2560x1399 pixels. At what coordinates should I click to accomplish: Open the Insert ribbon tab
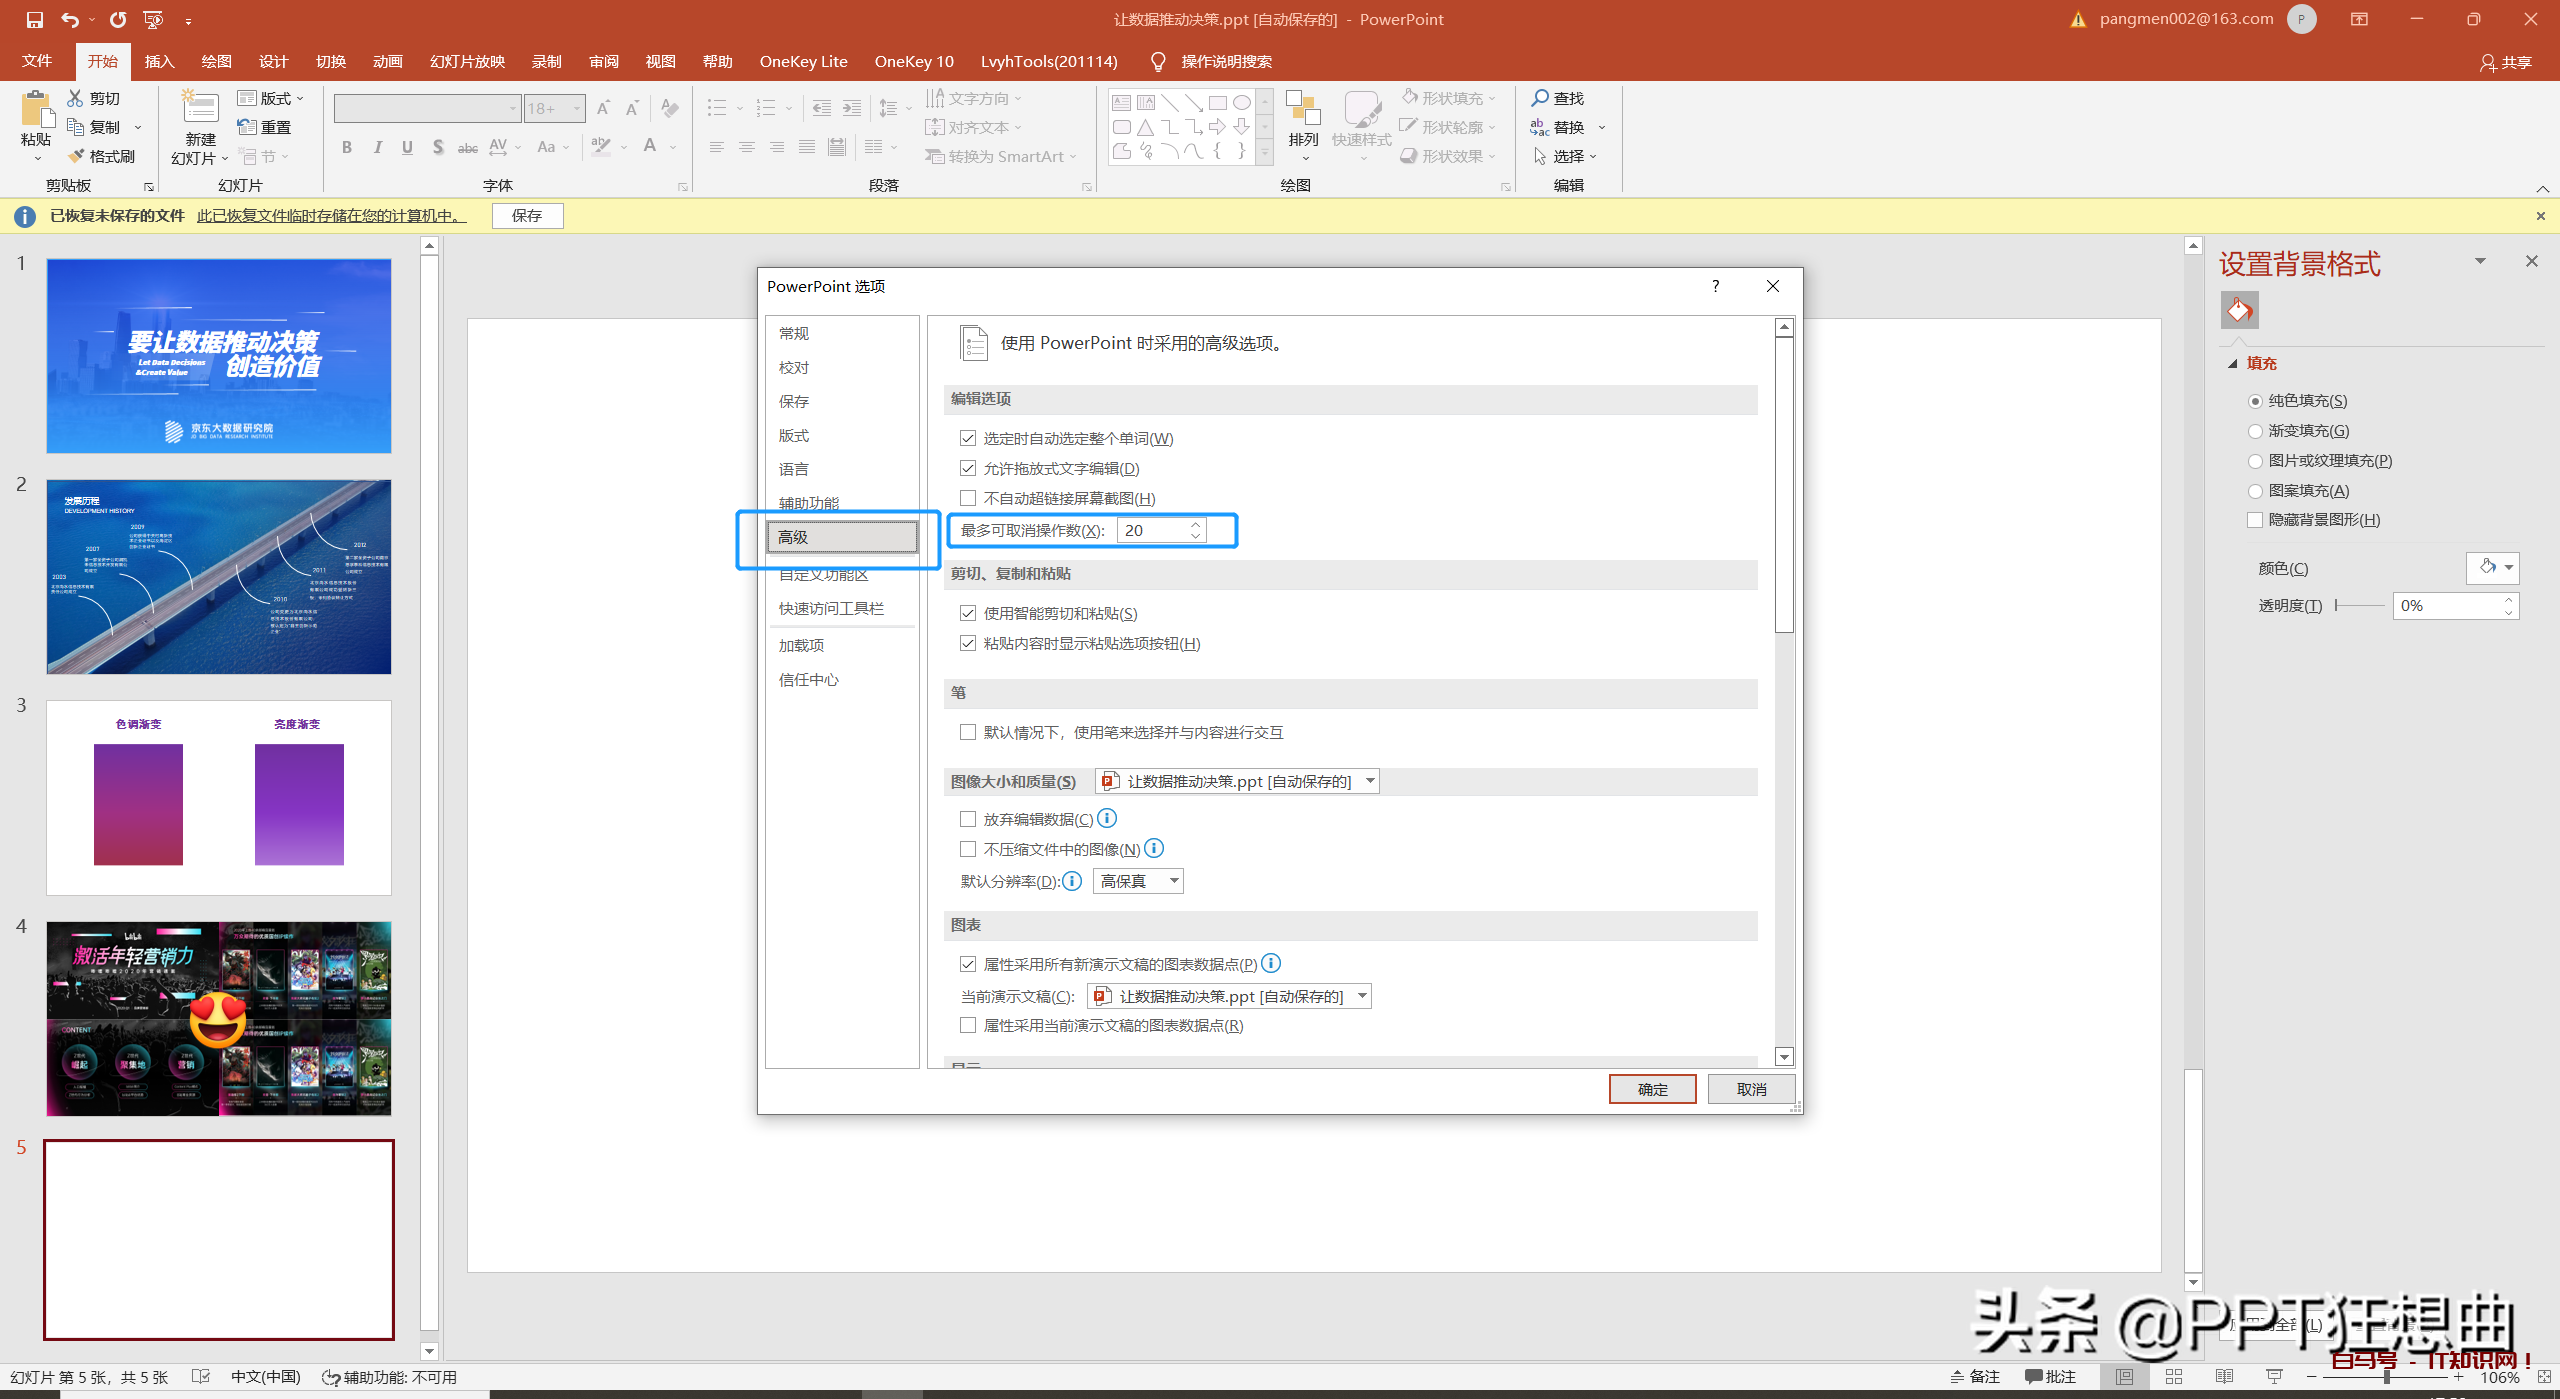tap(159, 61)
